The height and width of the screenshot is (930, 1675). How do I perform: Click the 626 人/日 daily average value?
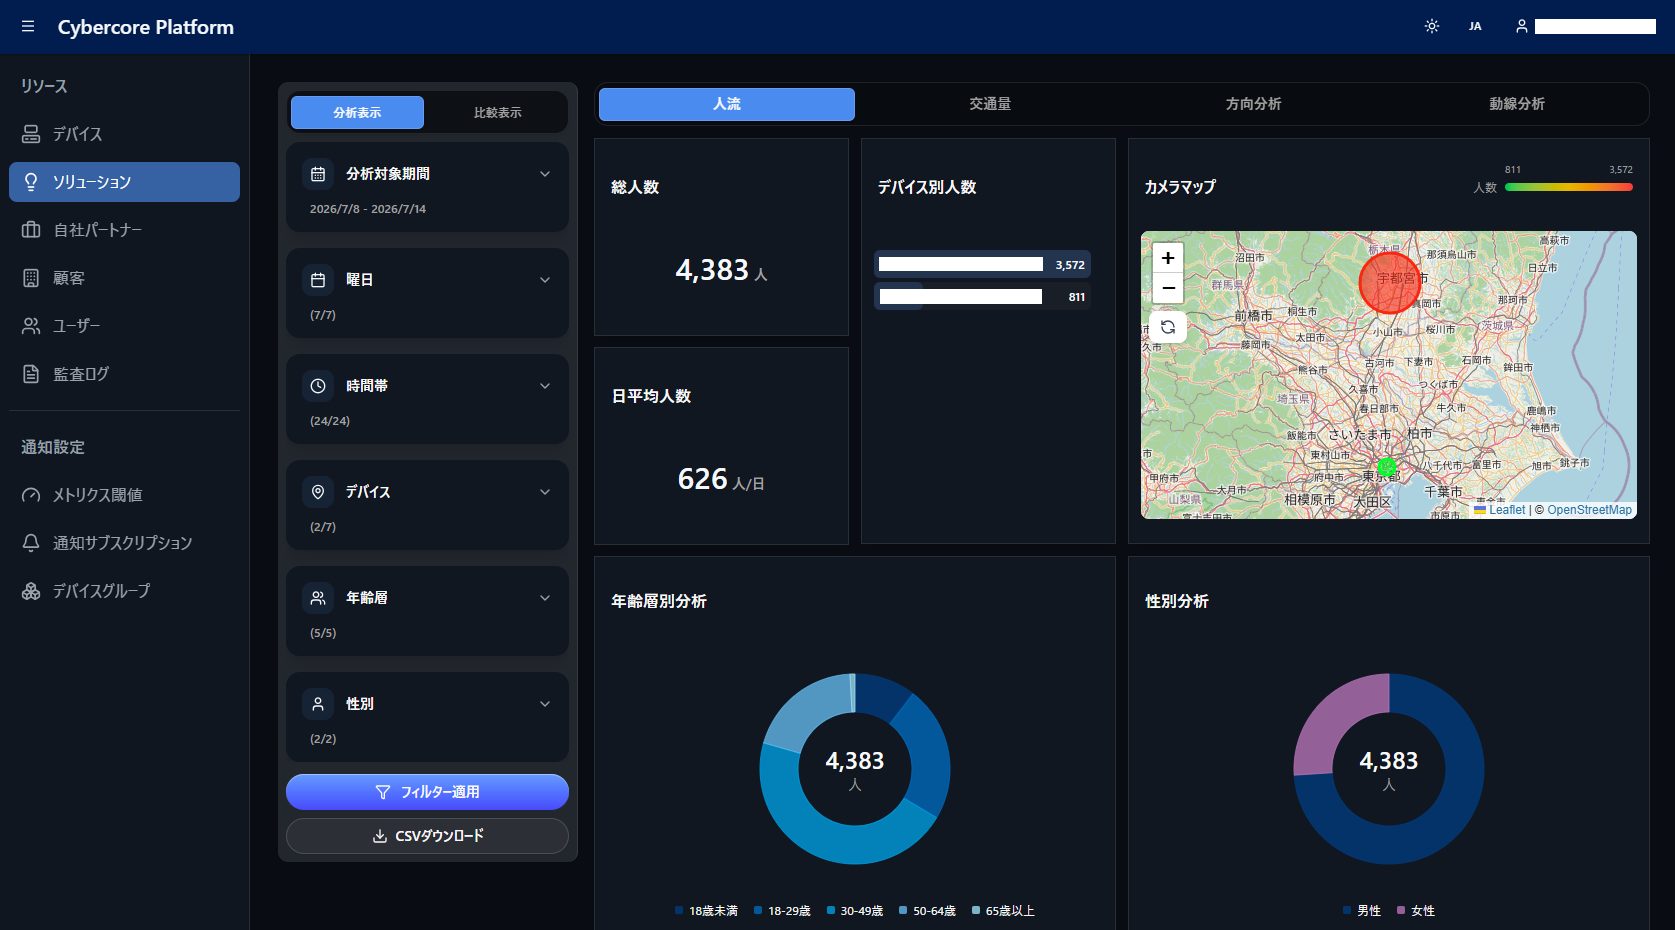721,479
